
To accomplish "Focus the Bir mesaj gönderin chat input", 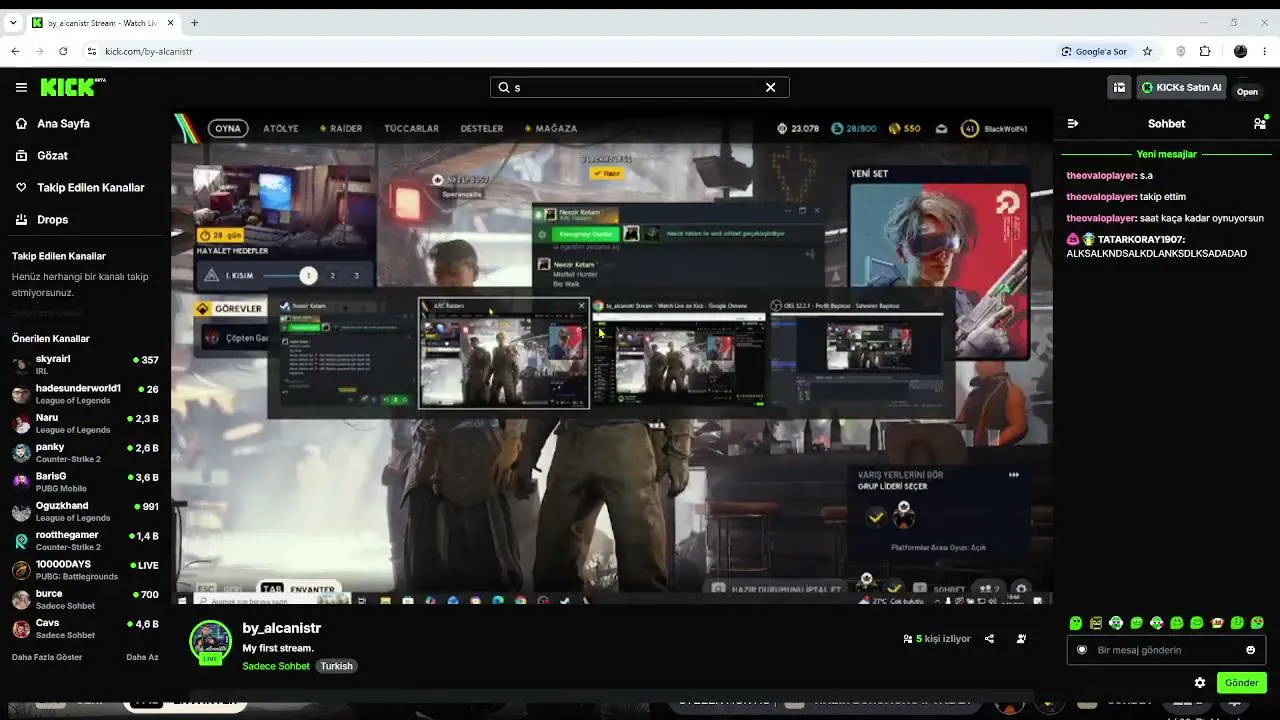I will tap(1166, 650).
